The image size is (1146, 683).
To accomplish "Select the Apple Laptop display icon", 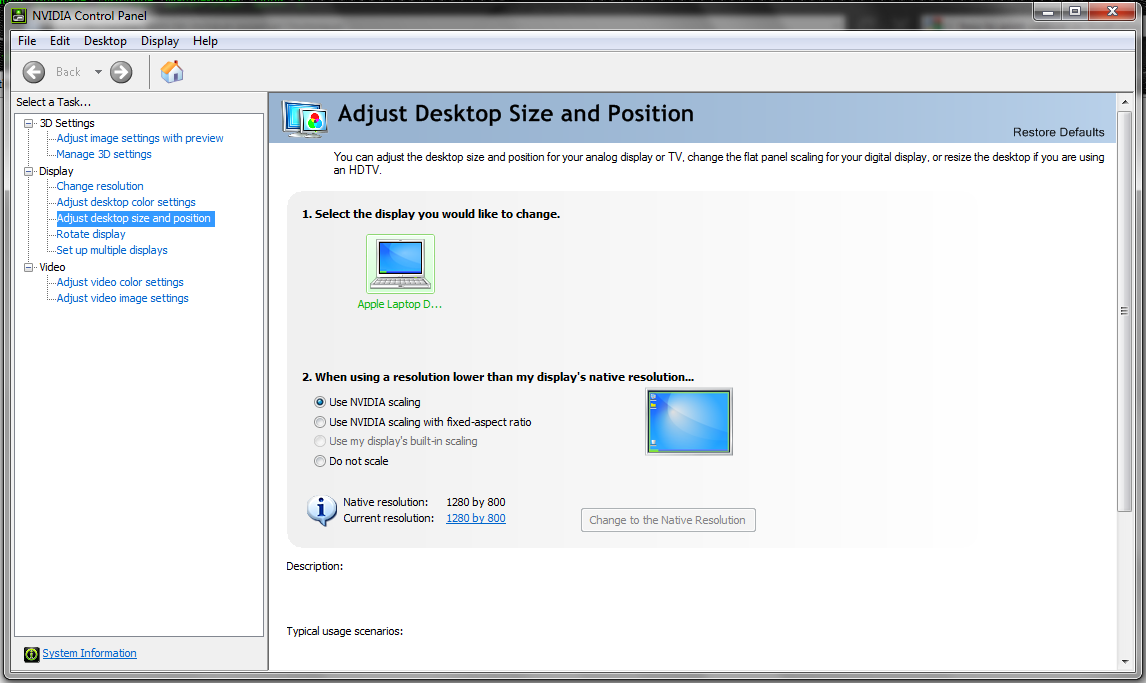I will 400,264.
